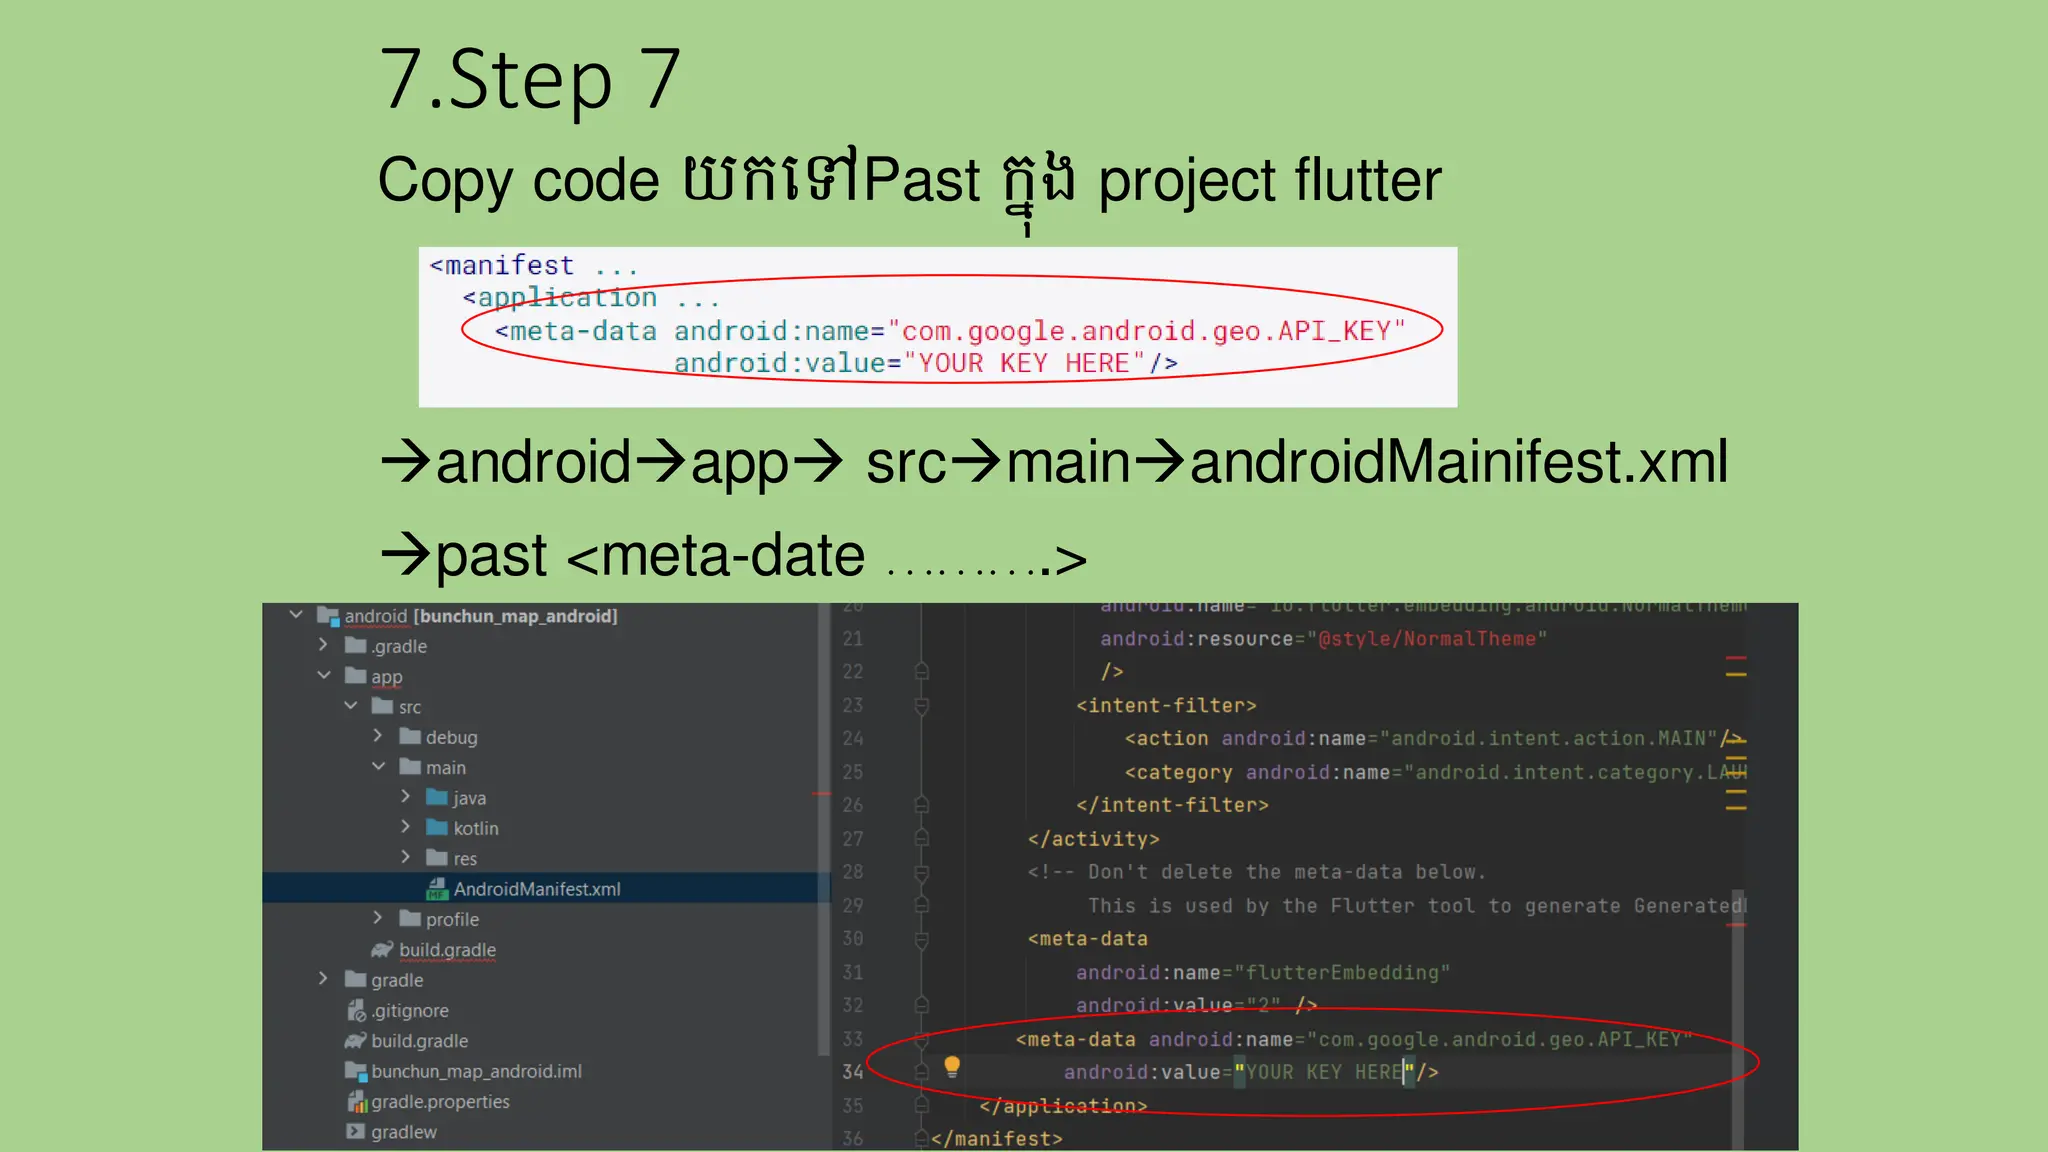Expand the debug folder chevron
Screen dimensions: 2048x1152
[x=378, y=735]
